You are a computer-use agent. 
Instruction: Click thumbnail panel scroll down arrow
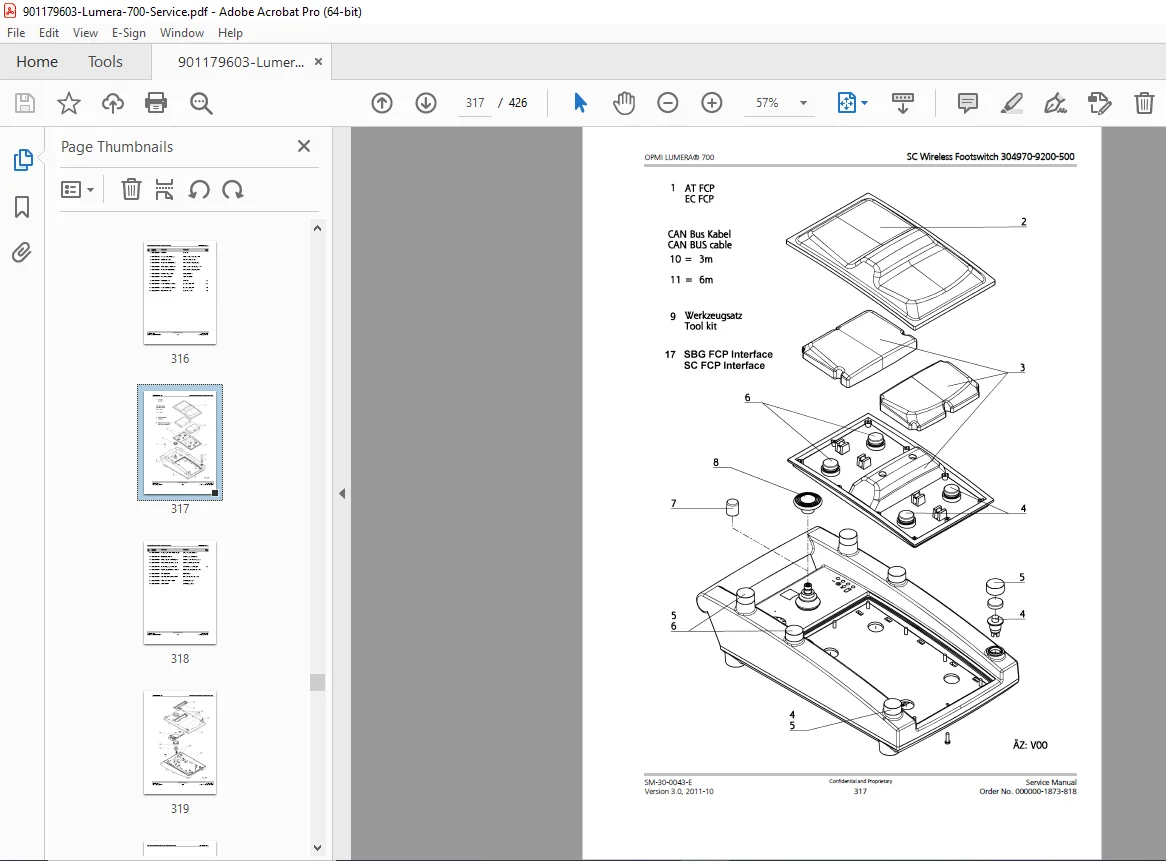318,848
